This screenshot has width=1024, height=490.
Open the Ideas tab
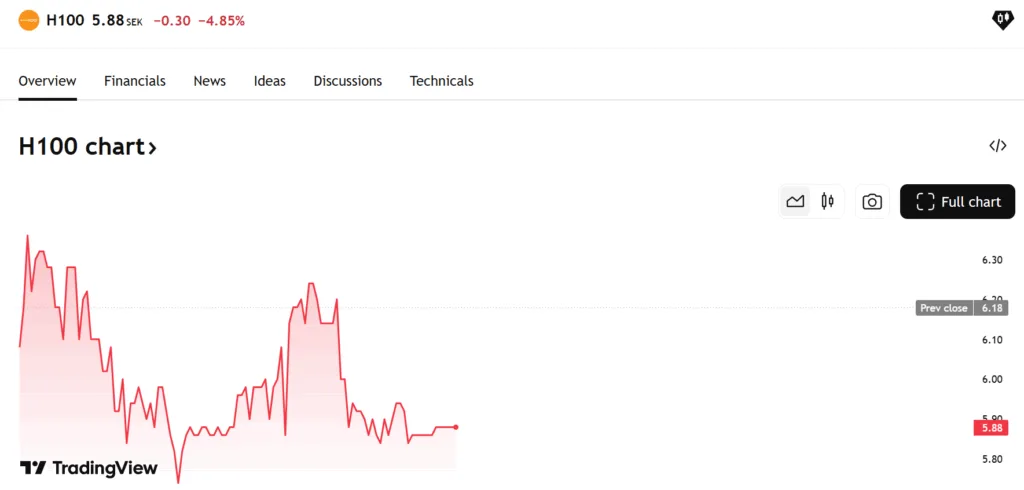click(270, 81)
